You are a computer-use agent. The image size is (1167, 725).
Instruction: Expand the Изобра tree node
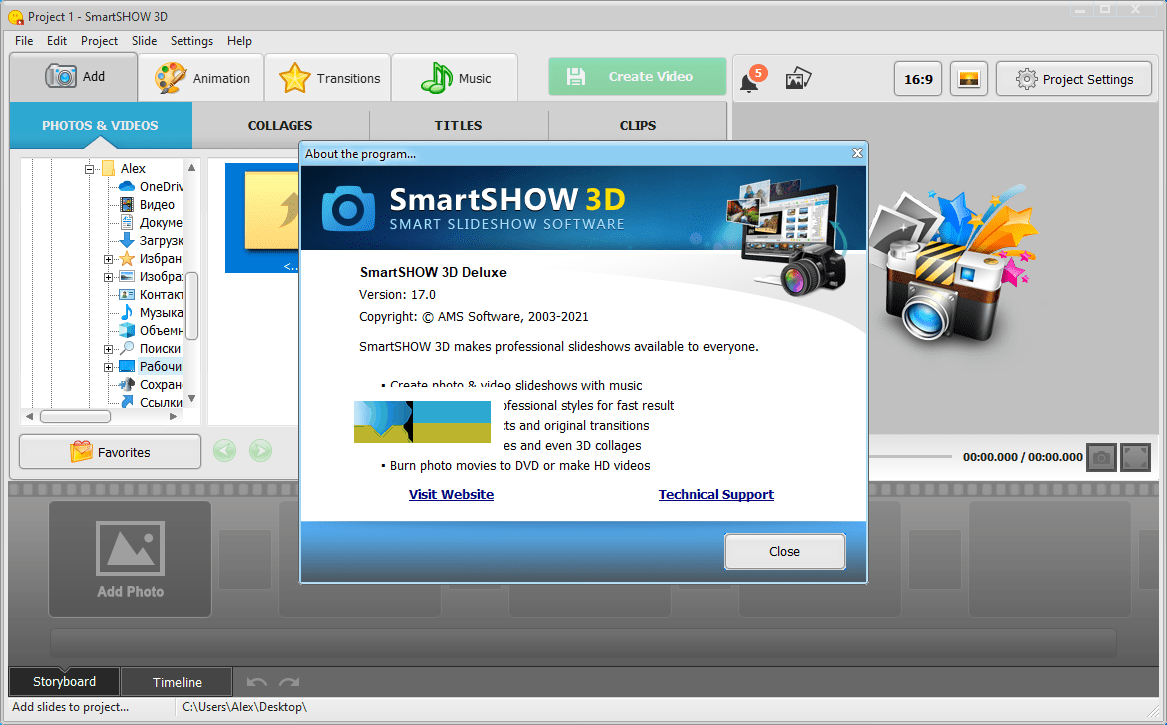pos(109,277)
